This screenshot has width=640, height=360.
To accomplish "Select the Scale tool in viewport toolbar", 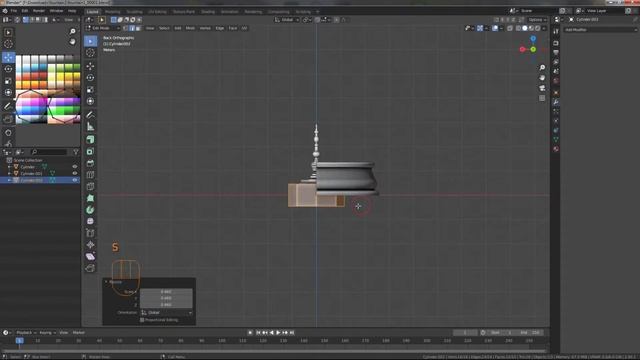I will [91, 89].
